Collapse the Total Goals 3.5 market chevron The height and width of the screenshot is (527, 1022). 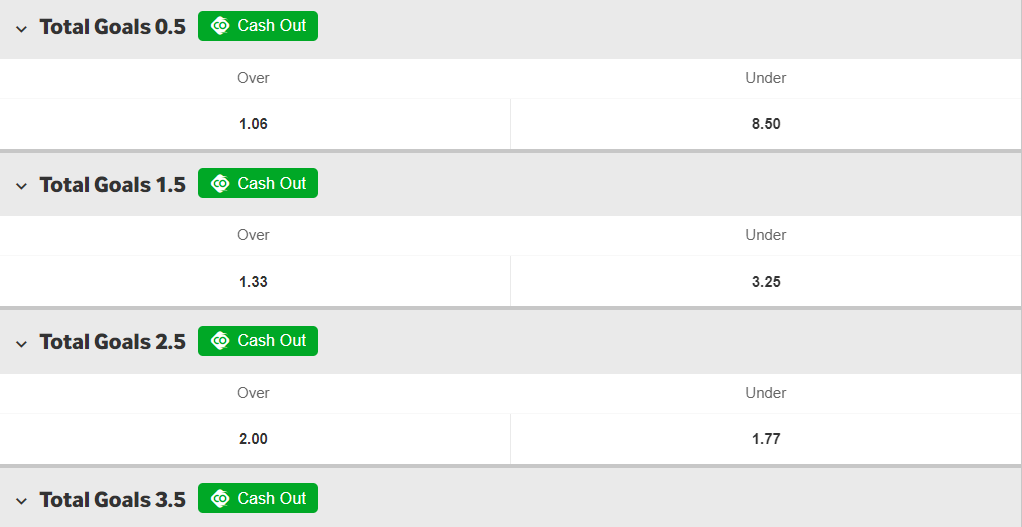[22, 501]
